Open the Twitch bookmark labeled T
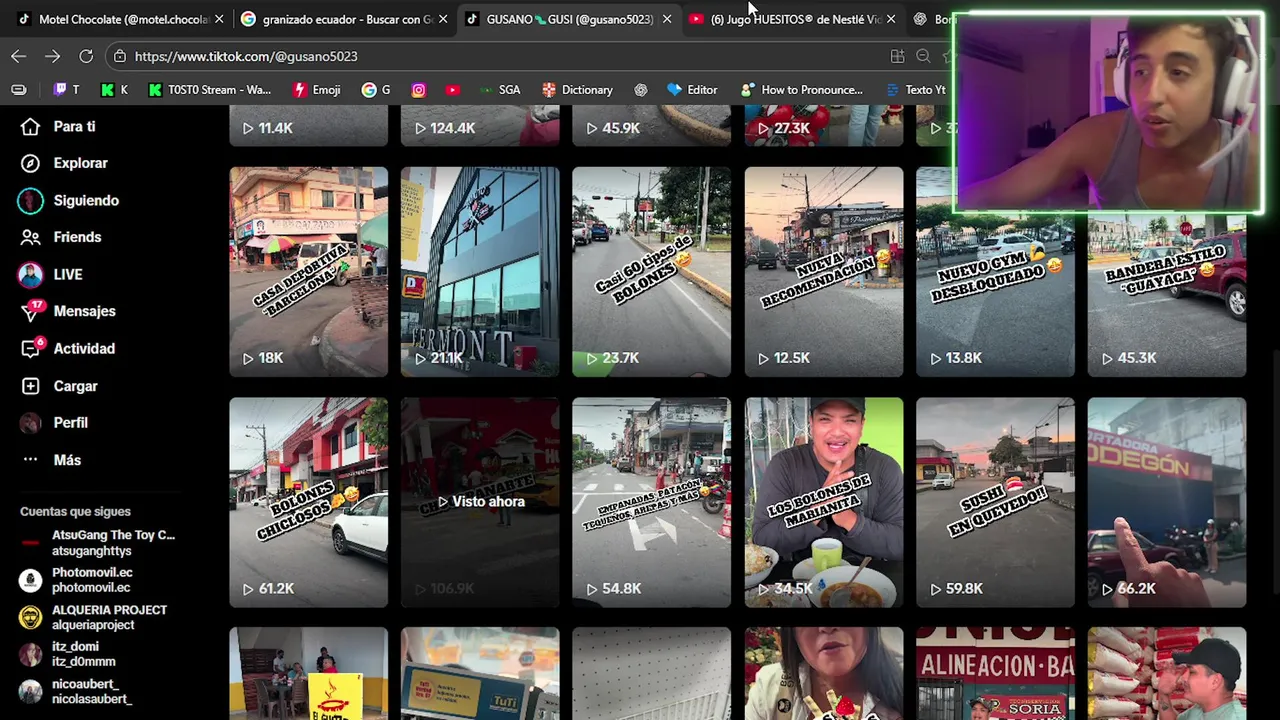The width and height of the screenshot is (1280, 720). pyautogui.click(x=66, y=90)
